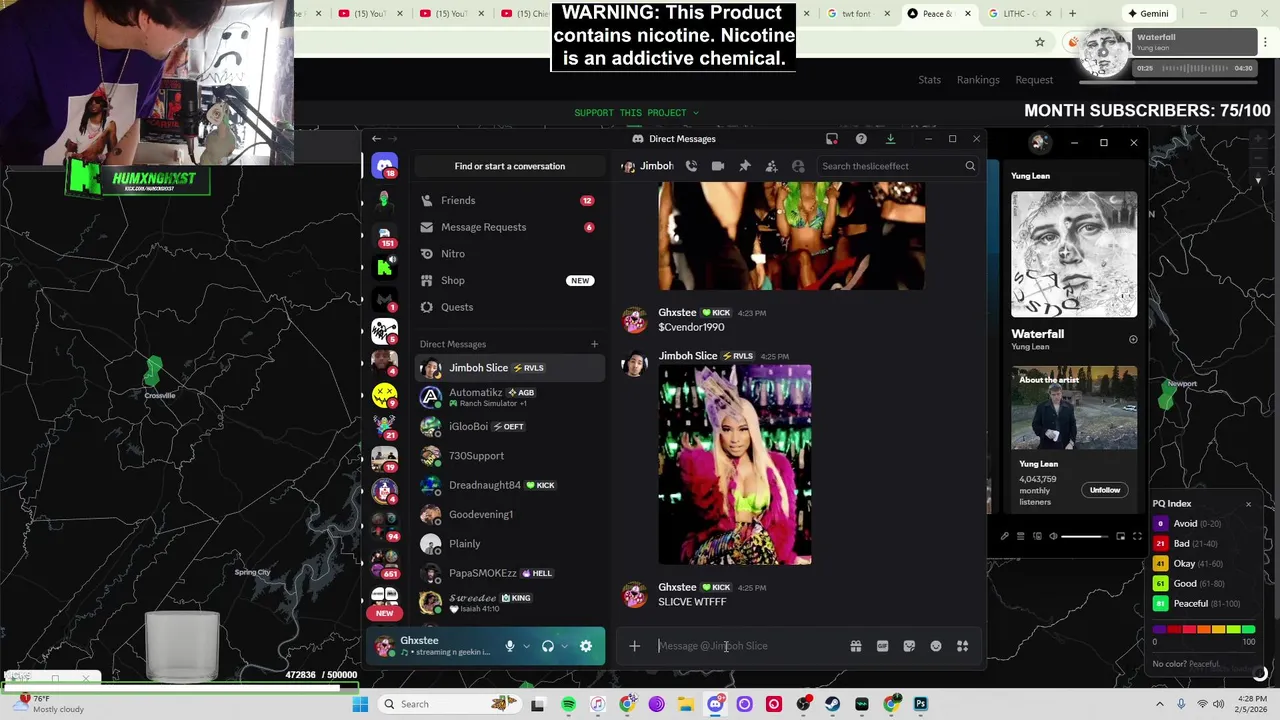Open Nitro page in Discord

pyautogui.click(x=509, y=254)
